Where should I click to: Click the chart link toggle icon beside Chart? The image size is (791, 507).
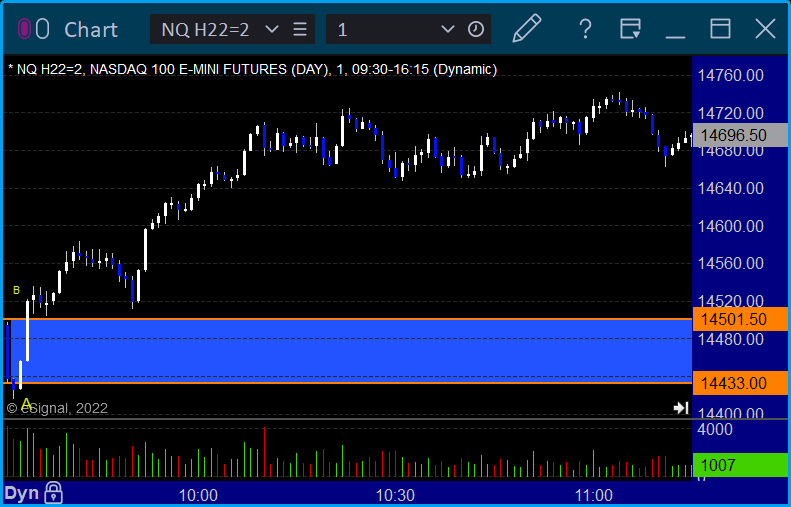(33, 29)
